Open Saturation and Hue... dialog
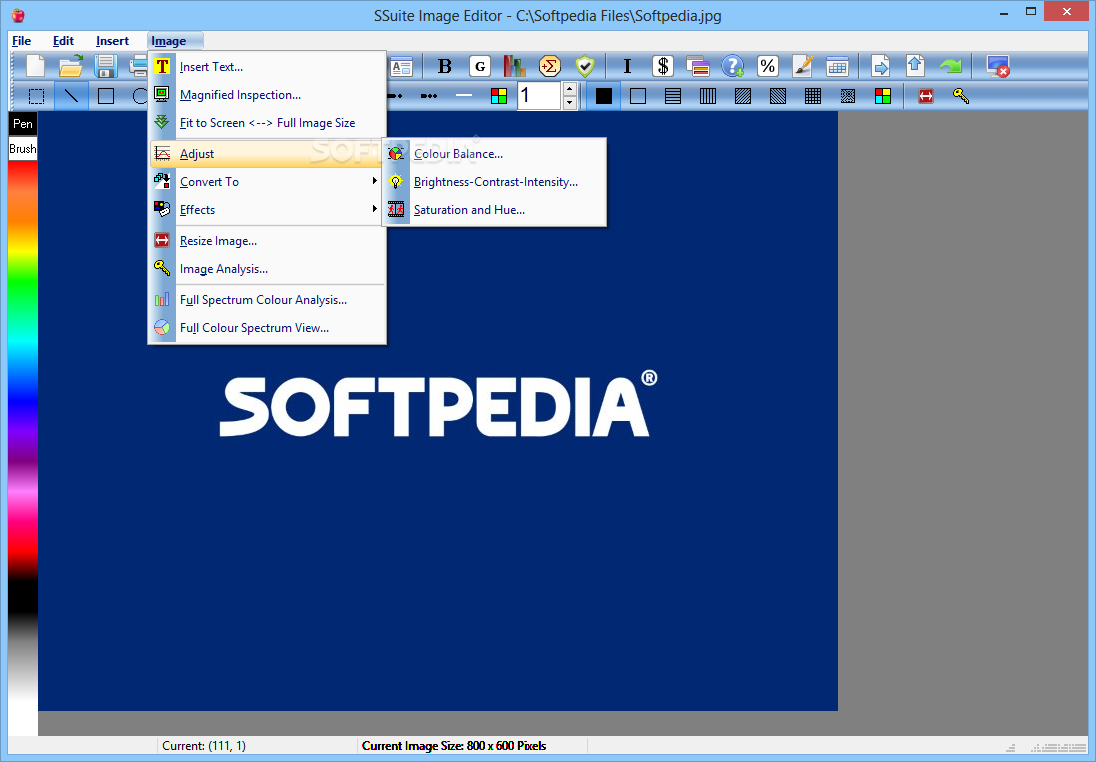1096x762 pixels. click(x=494, y=210)
